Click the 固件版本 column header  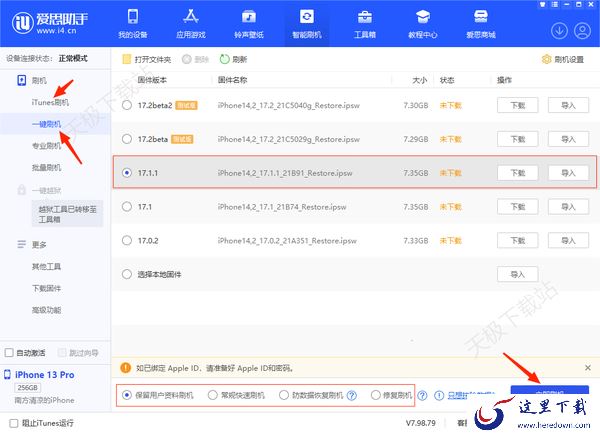pos(152,80)
